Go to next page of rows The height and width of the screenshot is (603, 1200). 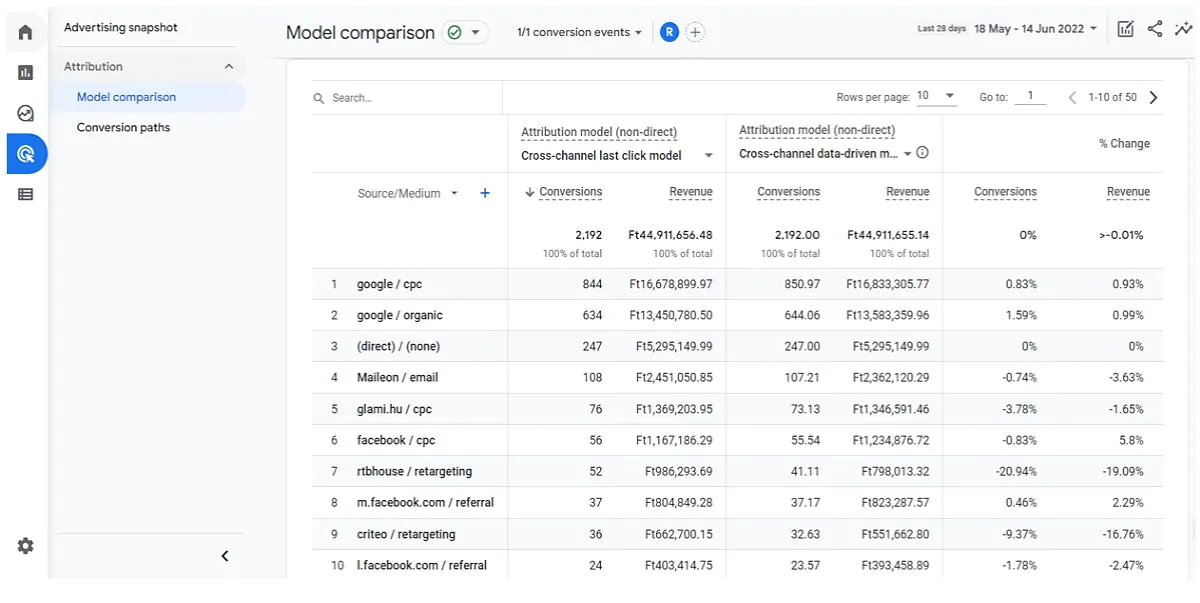[1153, 97]
